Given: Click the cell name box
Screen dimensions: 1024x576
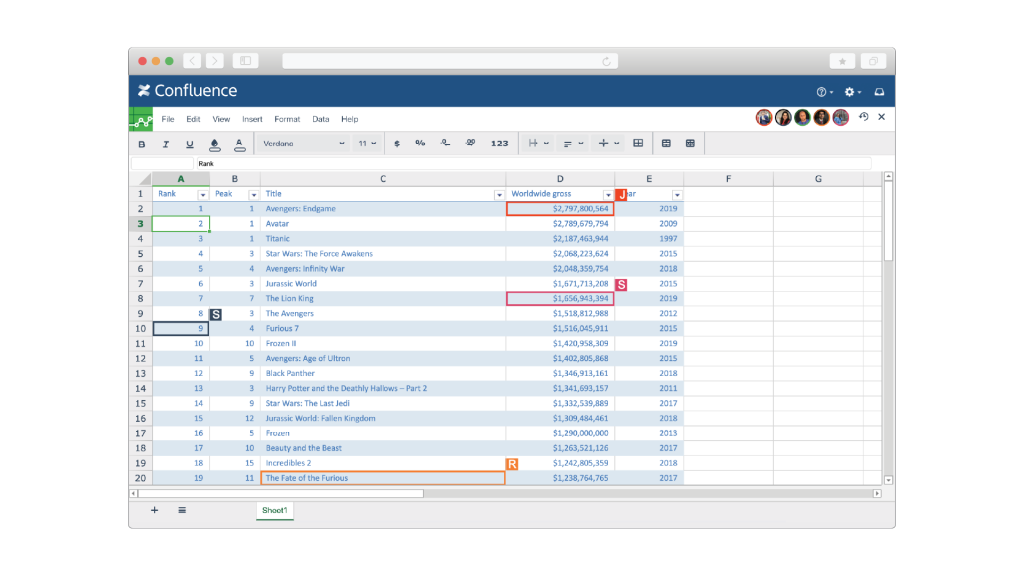Looking at the screenshot, I should click(x=162, y=163).
